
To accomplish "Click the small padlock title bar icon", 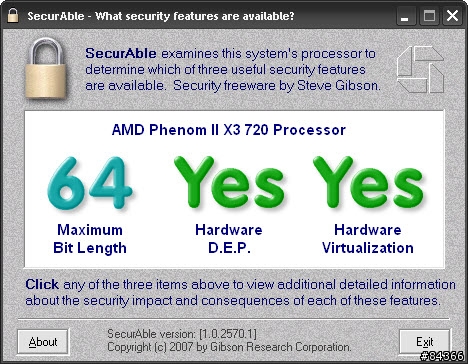I will [13, 16].
